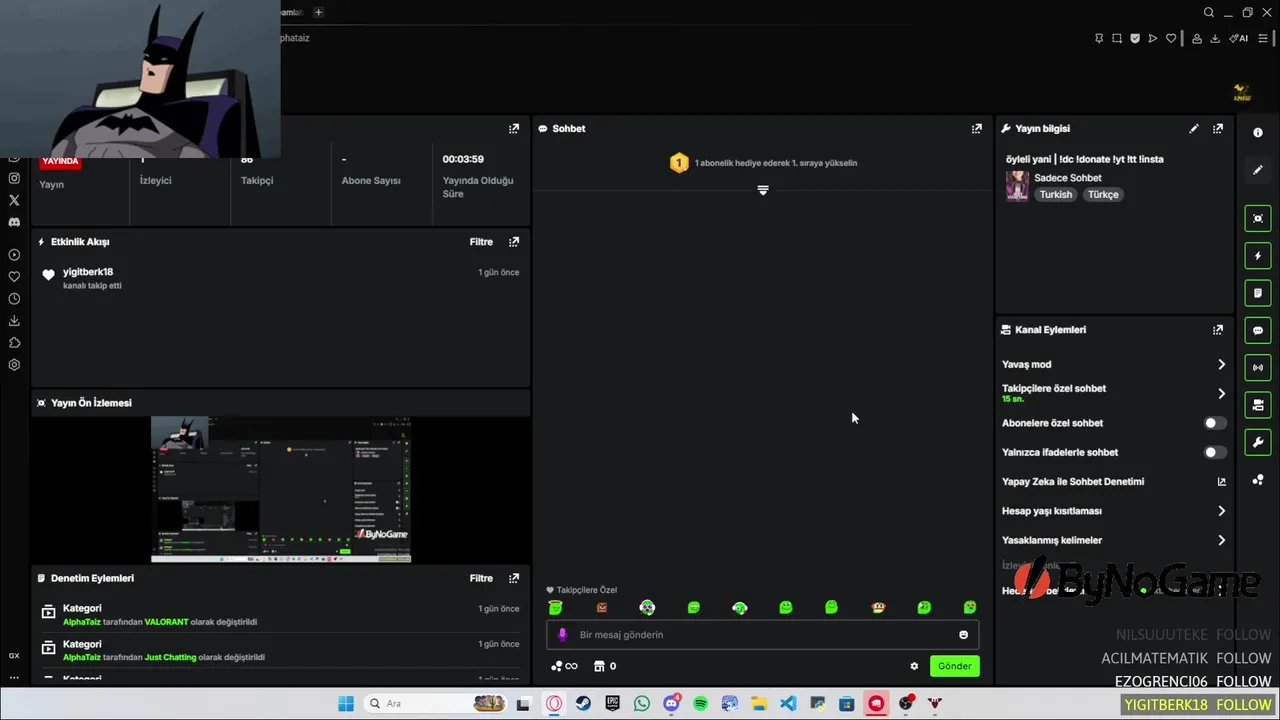Open Yapay Zeka ile Sohbet Denetimi link

pos(1221,482)
